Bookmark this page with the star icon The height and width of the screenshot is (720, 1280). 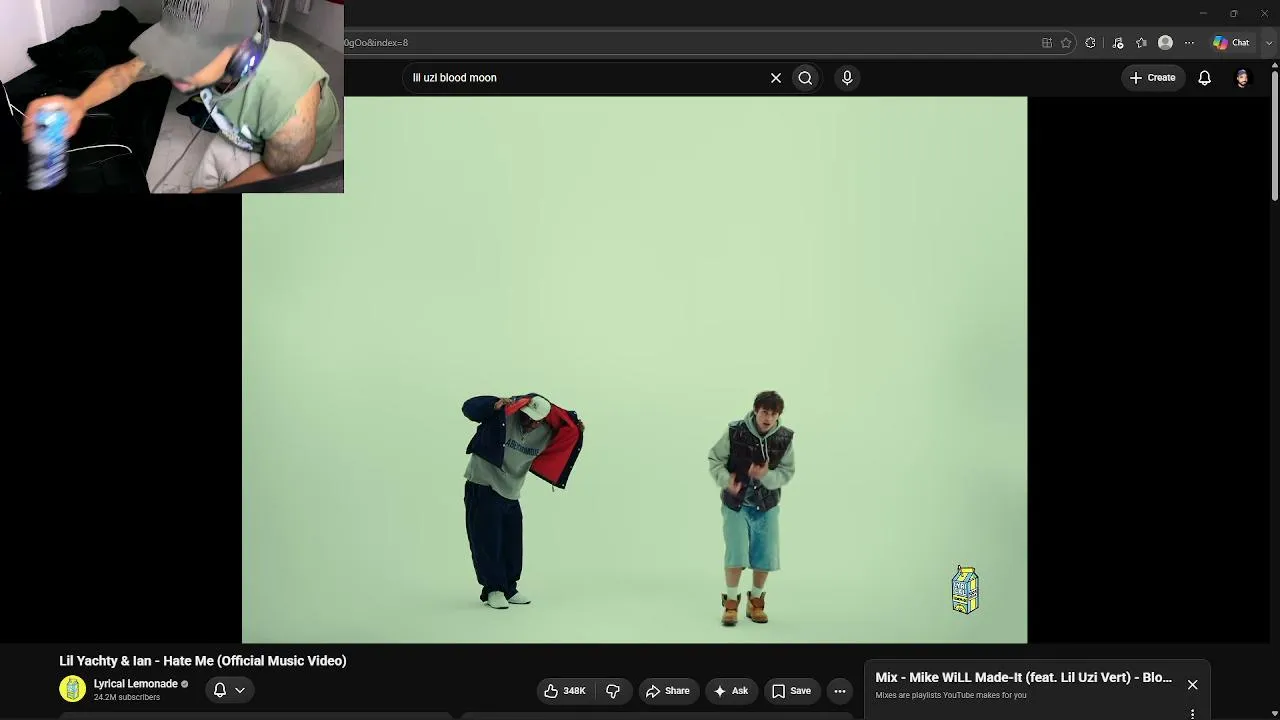(x=1066, y=43)
